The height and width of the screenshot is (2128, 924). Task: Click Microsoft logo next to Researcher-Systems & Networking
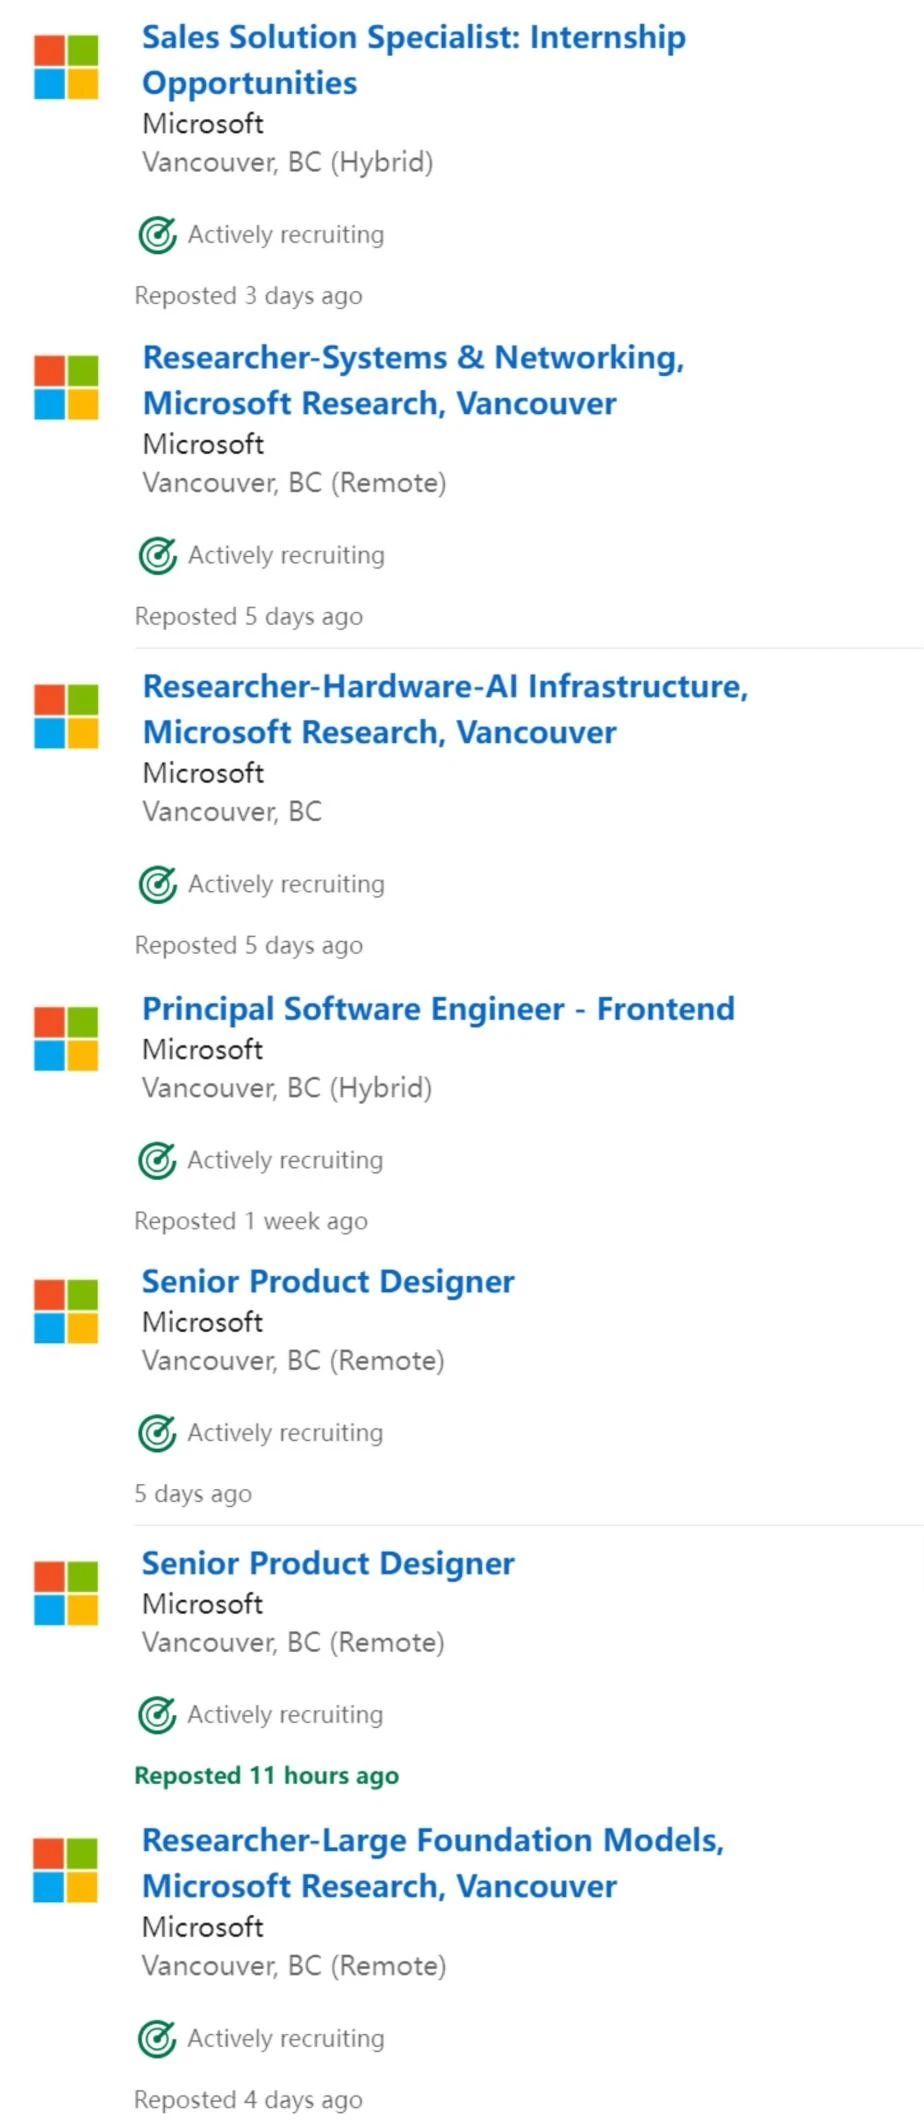66,387
